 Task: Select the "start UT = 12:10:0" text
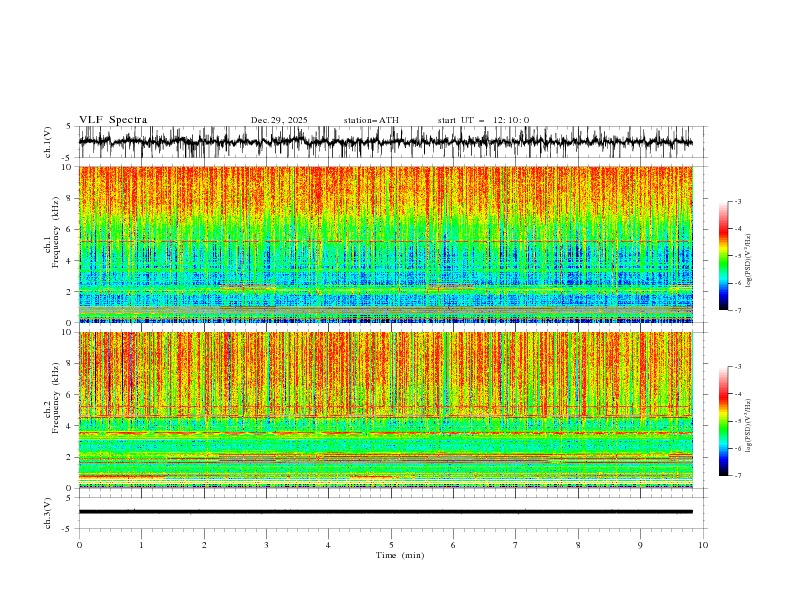[x=483, y=120]
